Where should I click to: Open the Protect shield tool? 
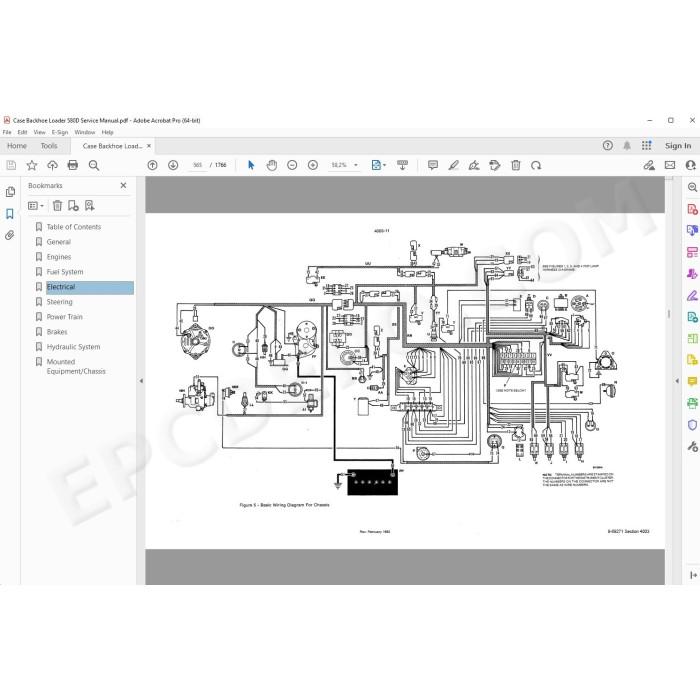pos(692,425)
